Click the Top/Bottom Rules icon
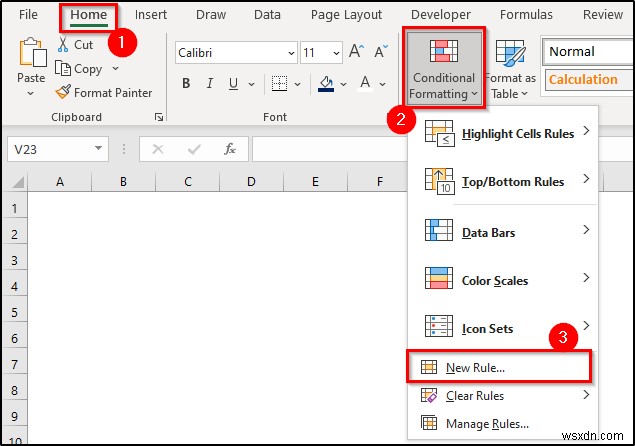Screen dimensions: 635x446 pyautogui.click(x=439, y=181)
